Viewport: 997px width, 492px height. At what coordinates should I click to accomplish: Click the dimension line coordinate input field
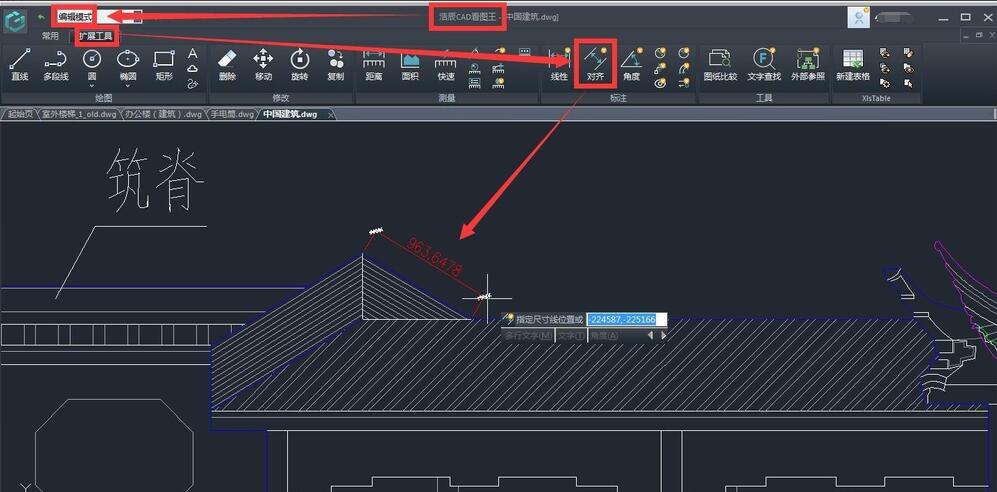tap(624, 319)
